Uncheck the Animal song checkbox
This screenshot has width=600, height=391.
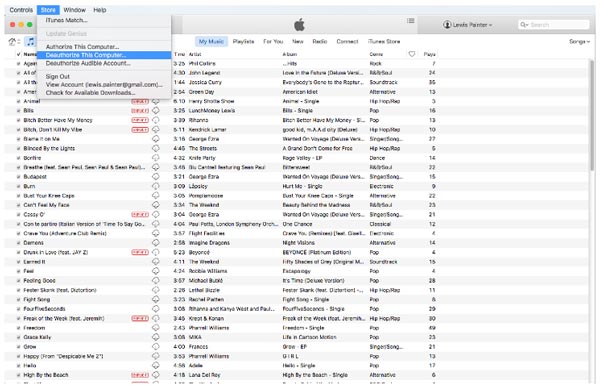point(18,101)
